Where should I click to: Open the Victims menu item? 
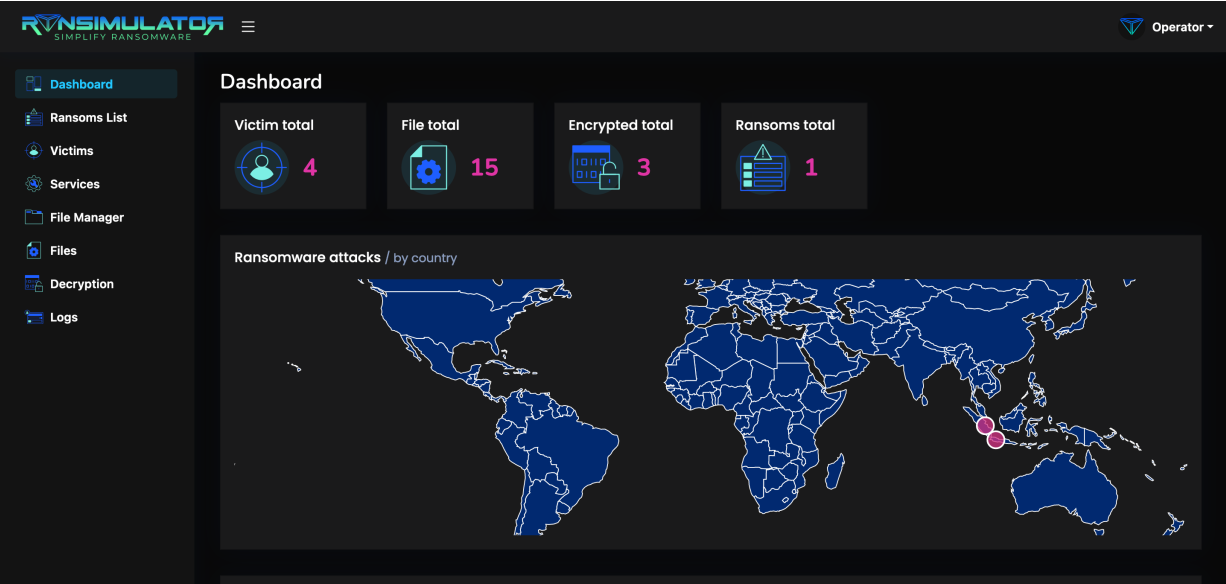[71, 151]
